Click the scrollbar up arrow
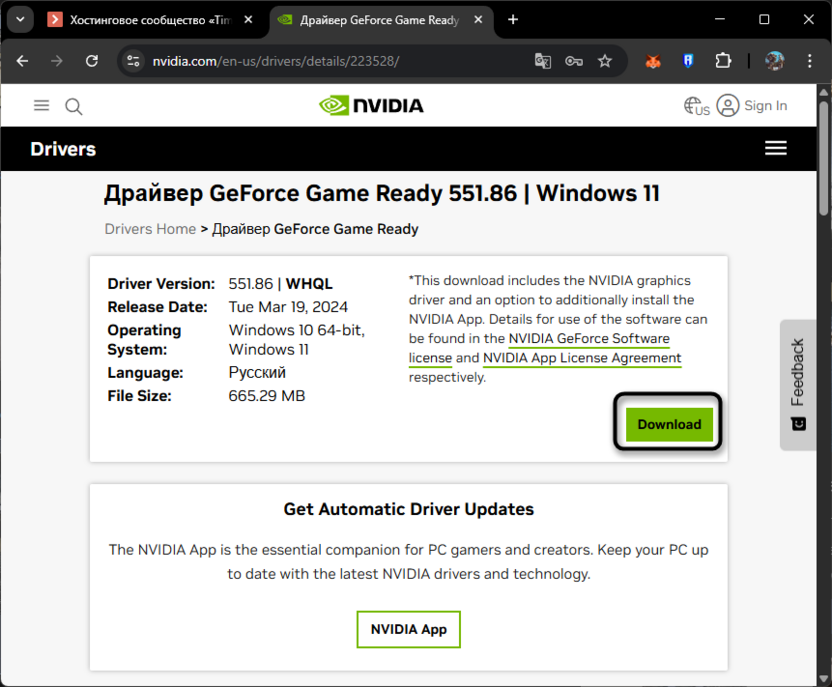The height and width of the screenshot is (687, 832). pos(824,92)
